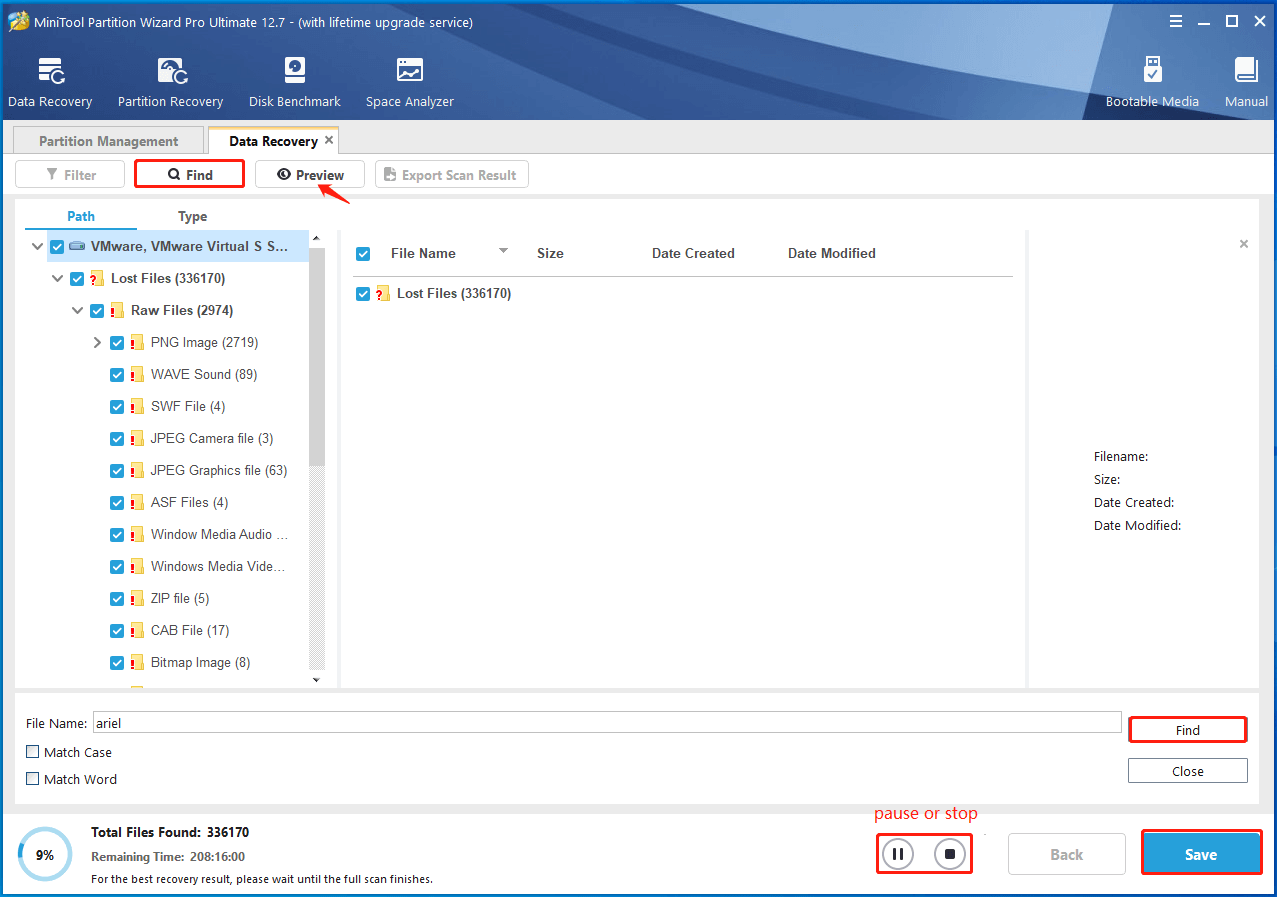This screenshot has width=1277, height=897.
Task: Collapse the Lost Files tree node
Action: (57, 278)
